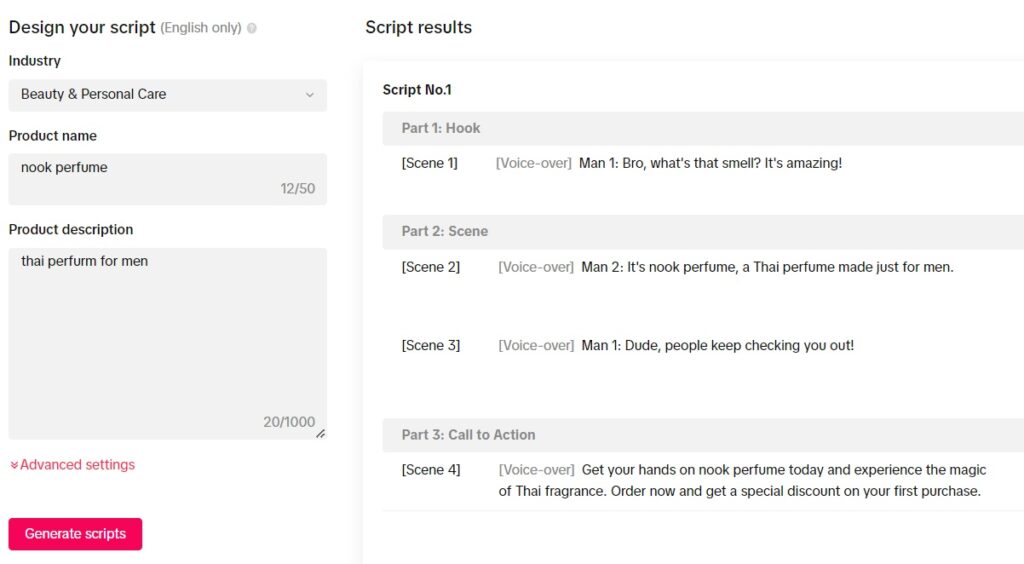This screenshot has width=1024, height=564.
Task: Click the help icon beside English only
Action: (x=252, y=28)
